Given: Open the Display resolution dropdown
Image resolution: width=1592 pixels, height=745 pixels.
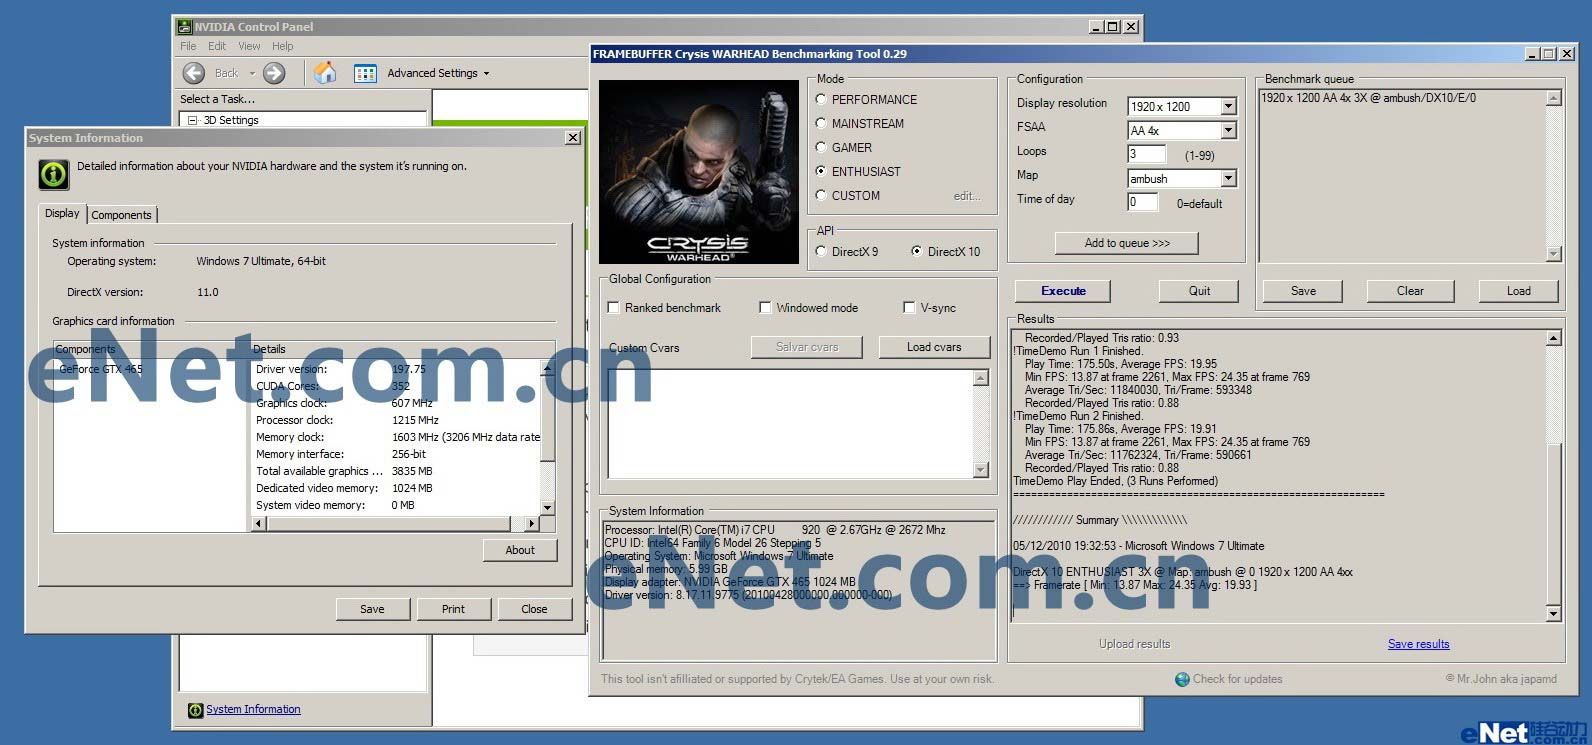Looking at the screenshot, I should 1228,107.
